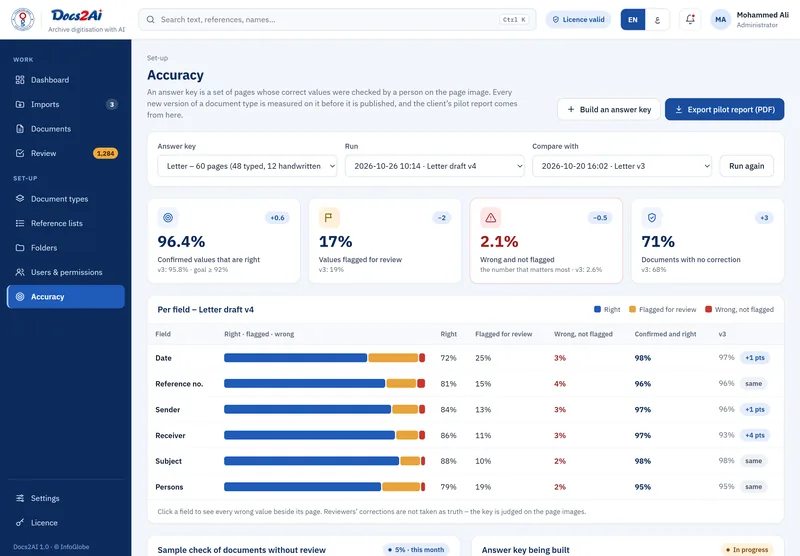This screenshot has width=800, height=556.
Task: Click the blue Right legend swatch
Action: [597, 309]
